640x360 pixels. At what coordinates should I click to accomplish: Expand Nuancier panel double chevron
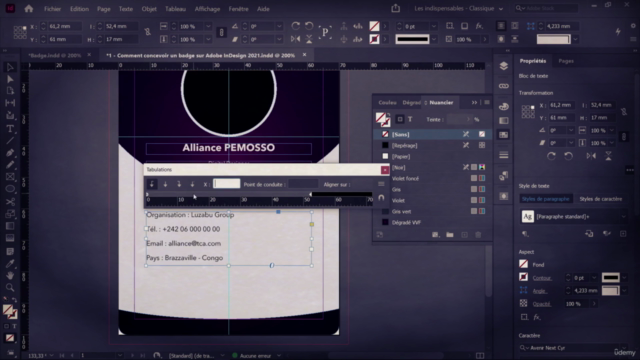474,102
